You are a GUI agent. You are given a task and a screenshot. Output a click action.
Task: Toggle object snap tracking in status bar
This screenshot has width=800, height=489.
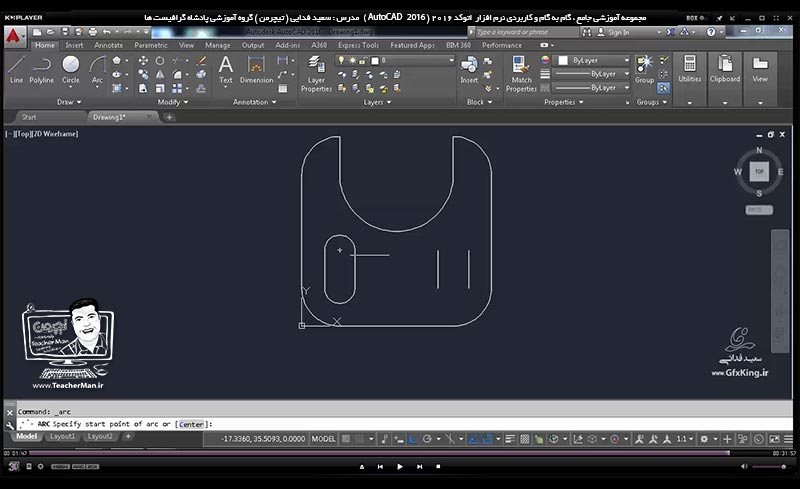point(472,439)
